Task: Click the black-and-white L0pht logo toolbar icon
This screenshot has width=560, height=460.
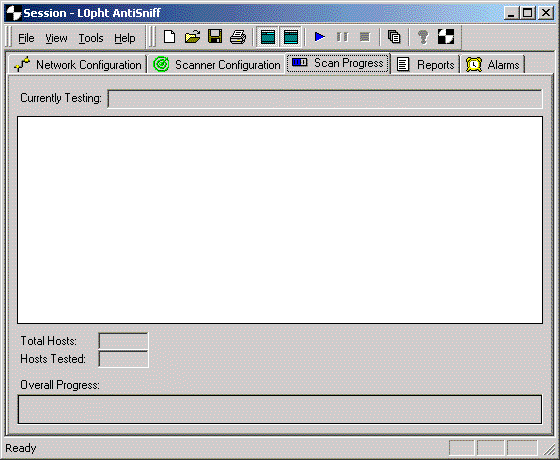Action: click(446, 37)
